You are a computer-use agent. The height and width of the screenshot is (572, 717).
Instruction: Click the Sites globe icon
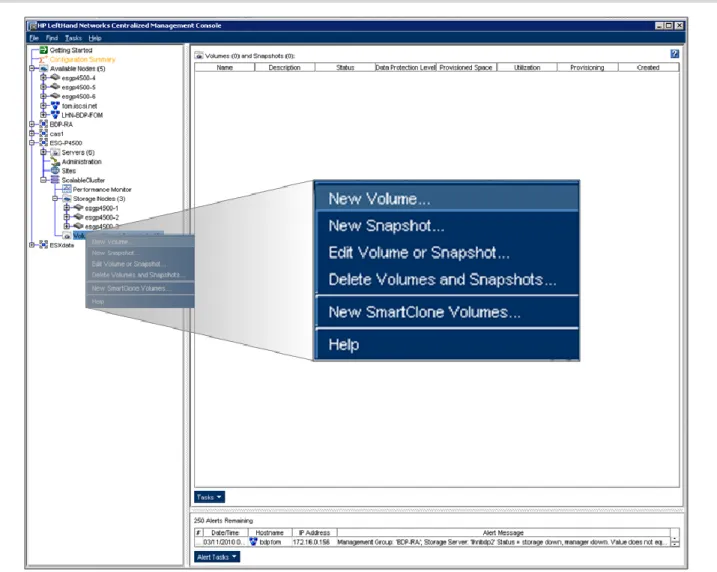pyautogui.click(x=55, y=171)
